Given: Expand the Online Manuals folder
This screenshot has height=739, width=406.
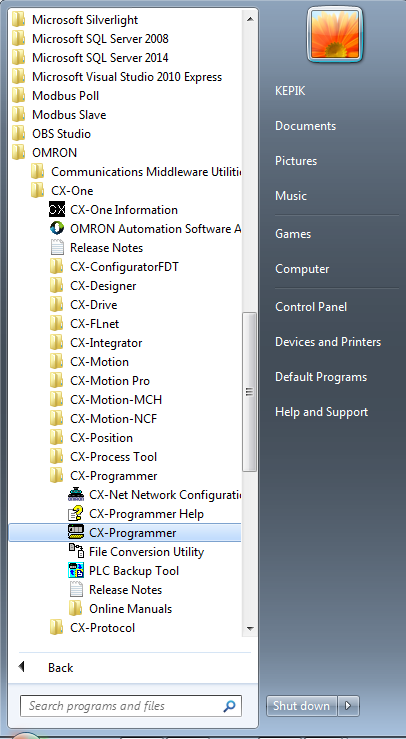Looking at the screenshot, I should (x=120, y=608).
